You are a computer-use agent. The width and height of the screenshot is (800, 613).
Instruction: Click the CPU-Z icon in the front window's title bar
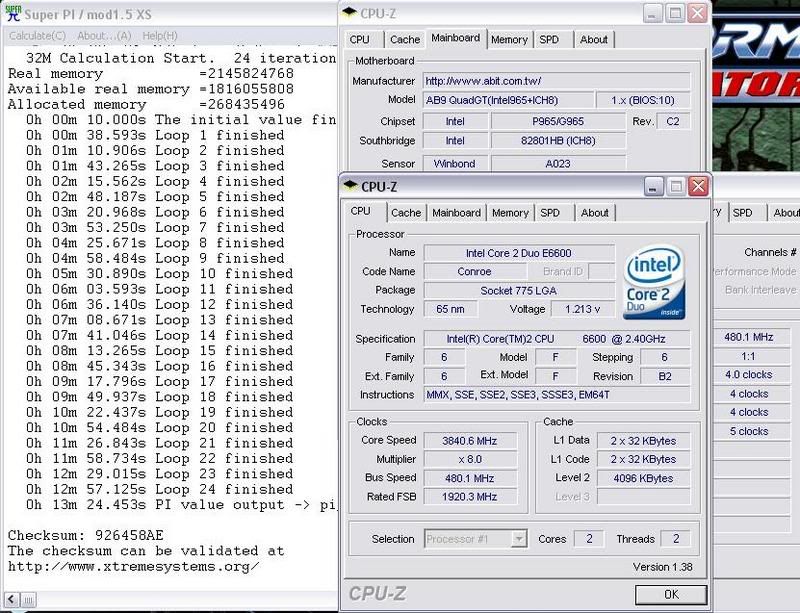[x=350, y=186]
